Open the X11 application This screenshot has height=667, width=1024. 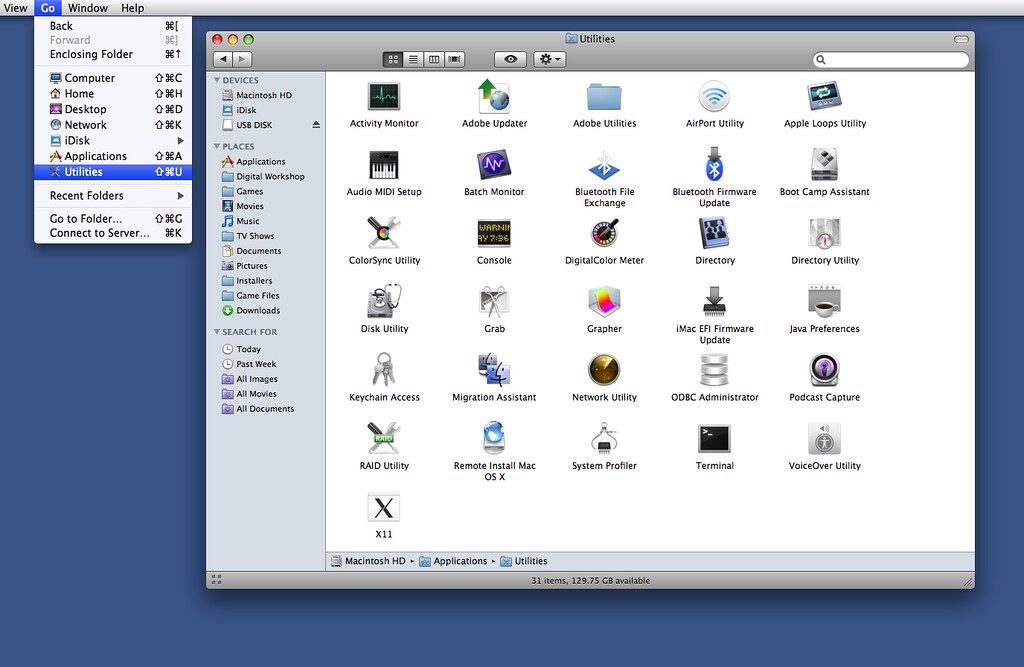pyautogui.click(x=384, y=510)
